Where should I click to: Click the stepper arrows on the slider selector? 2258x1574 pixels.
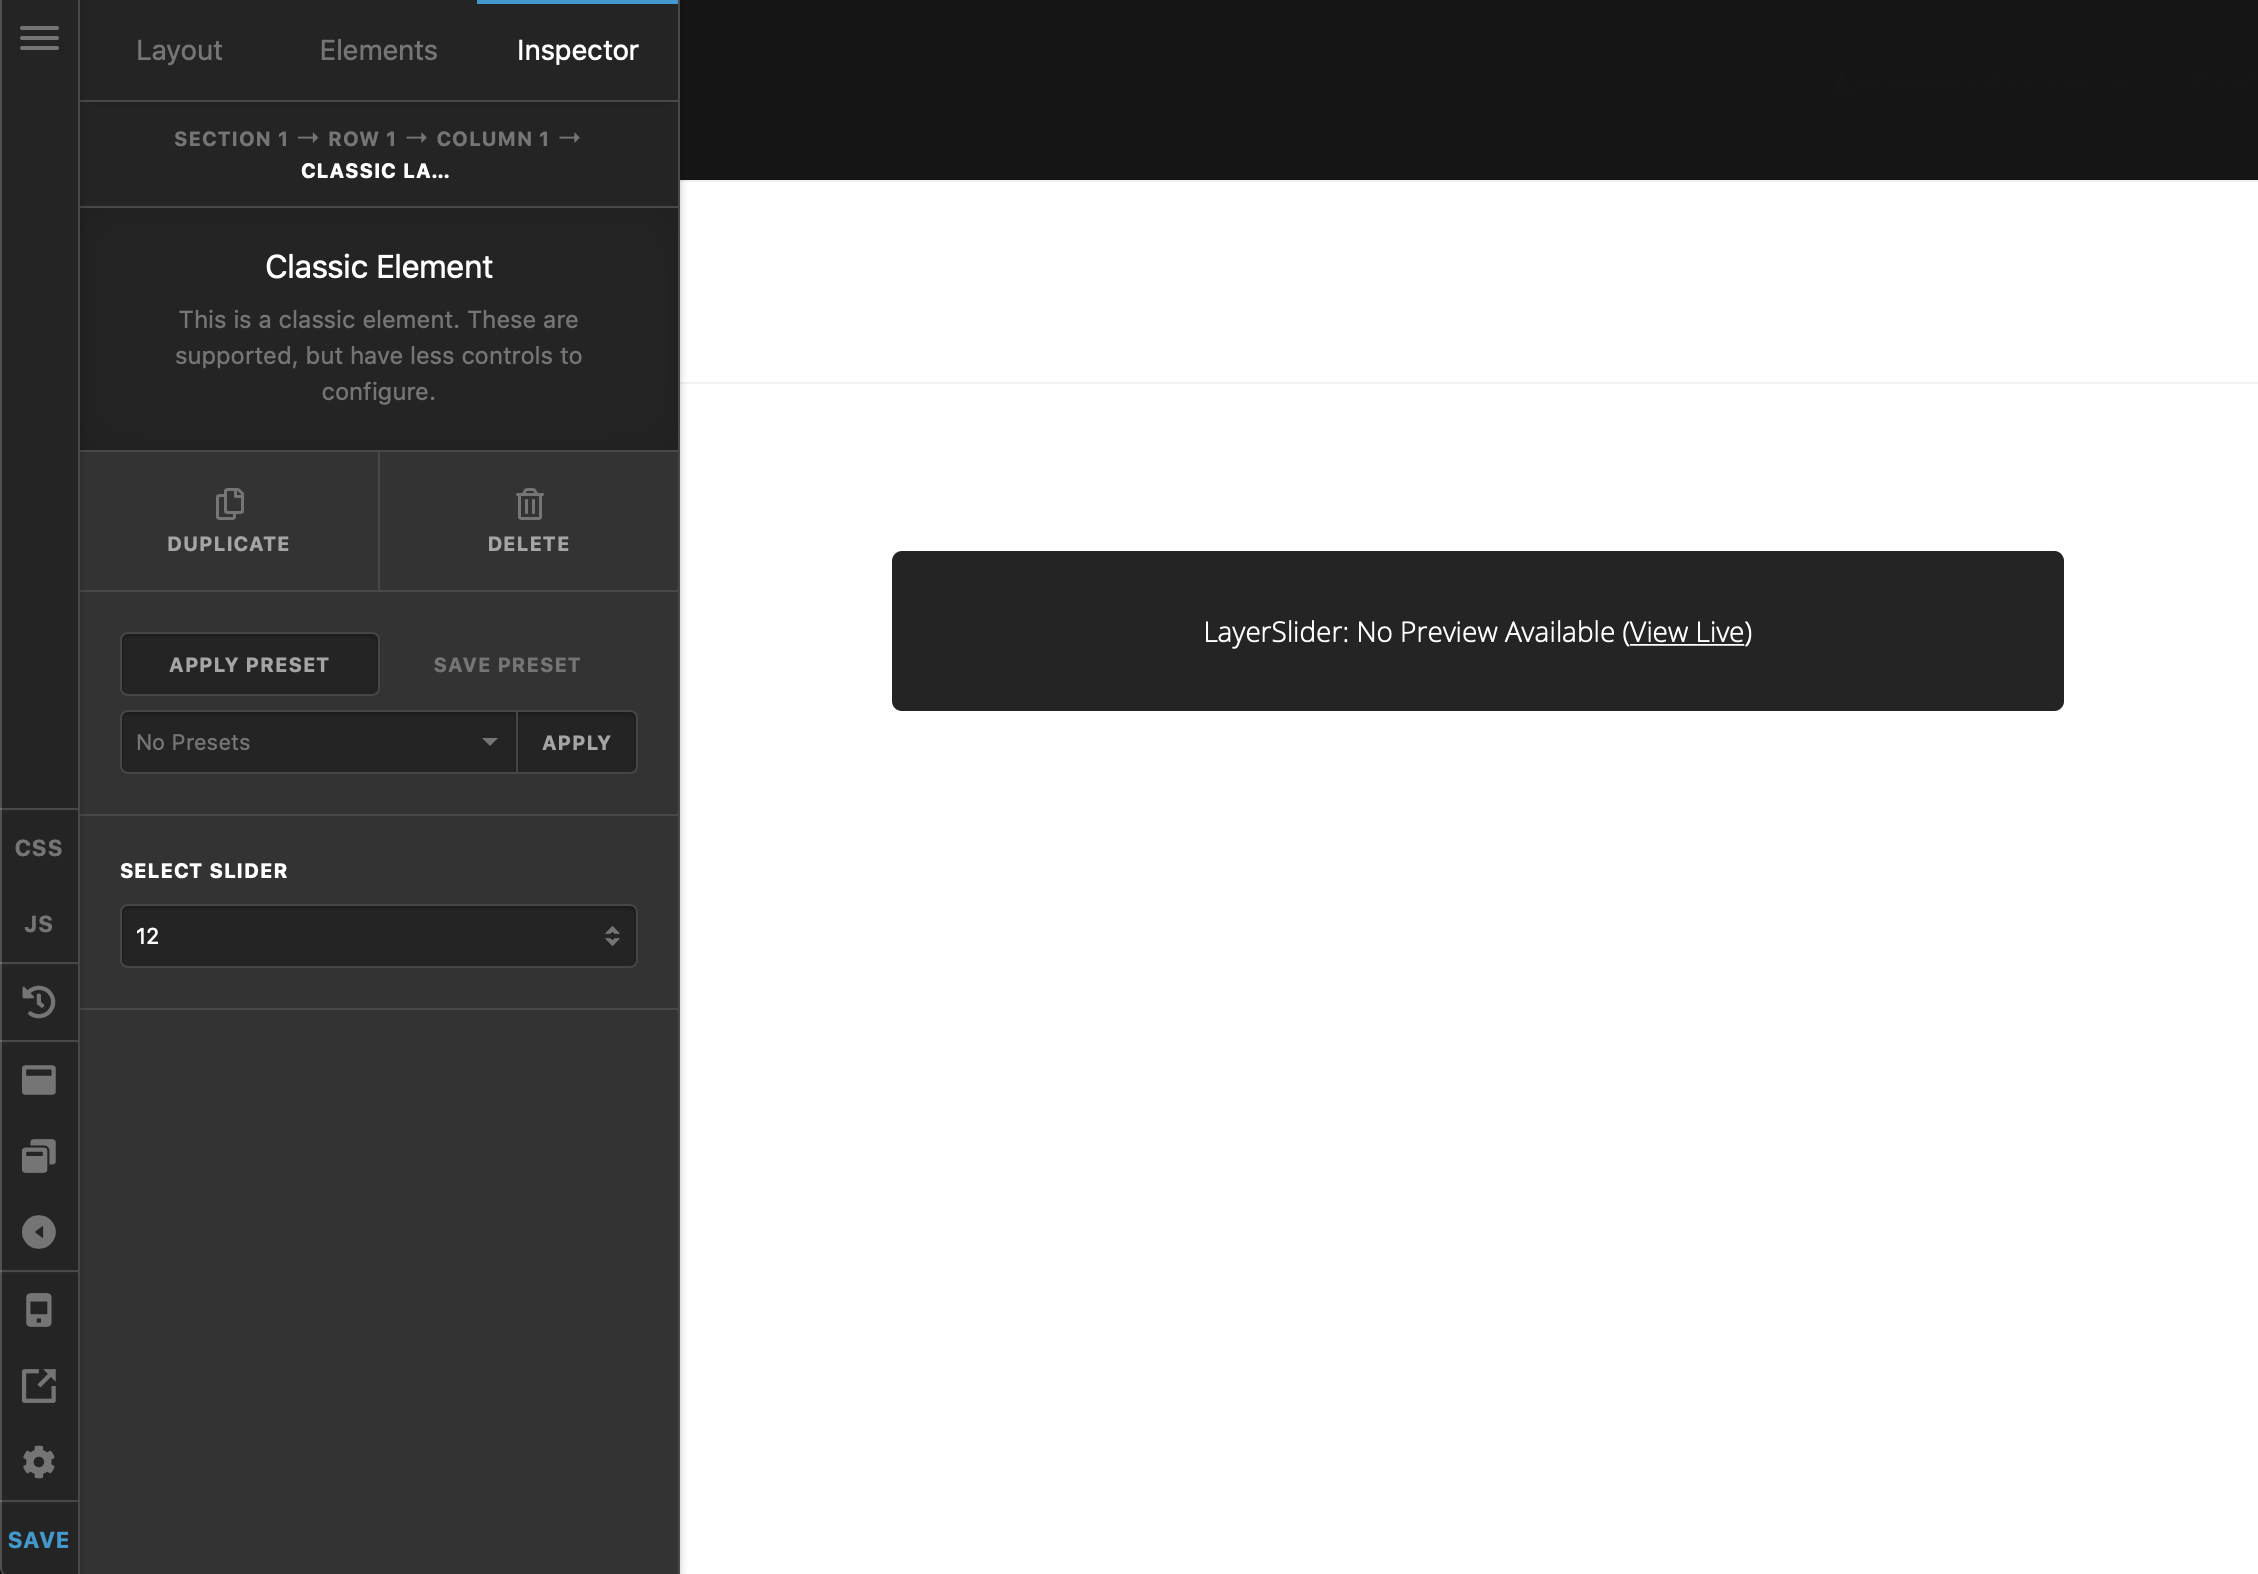click(614, 936)
